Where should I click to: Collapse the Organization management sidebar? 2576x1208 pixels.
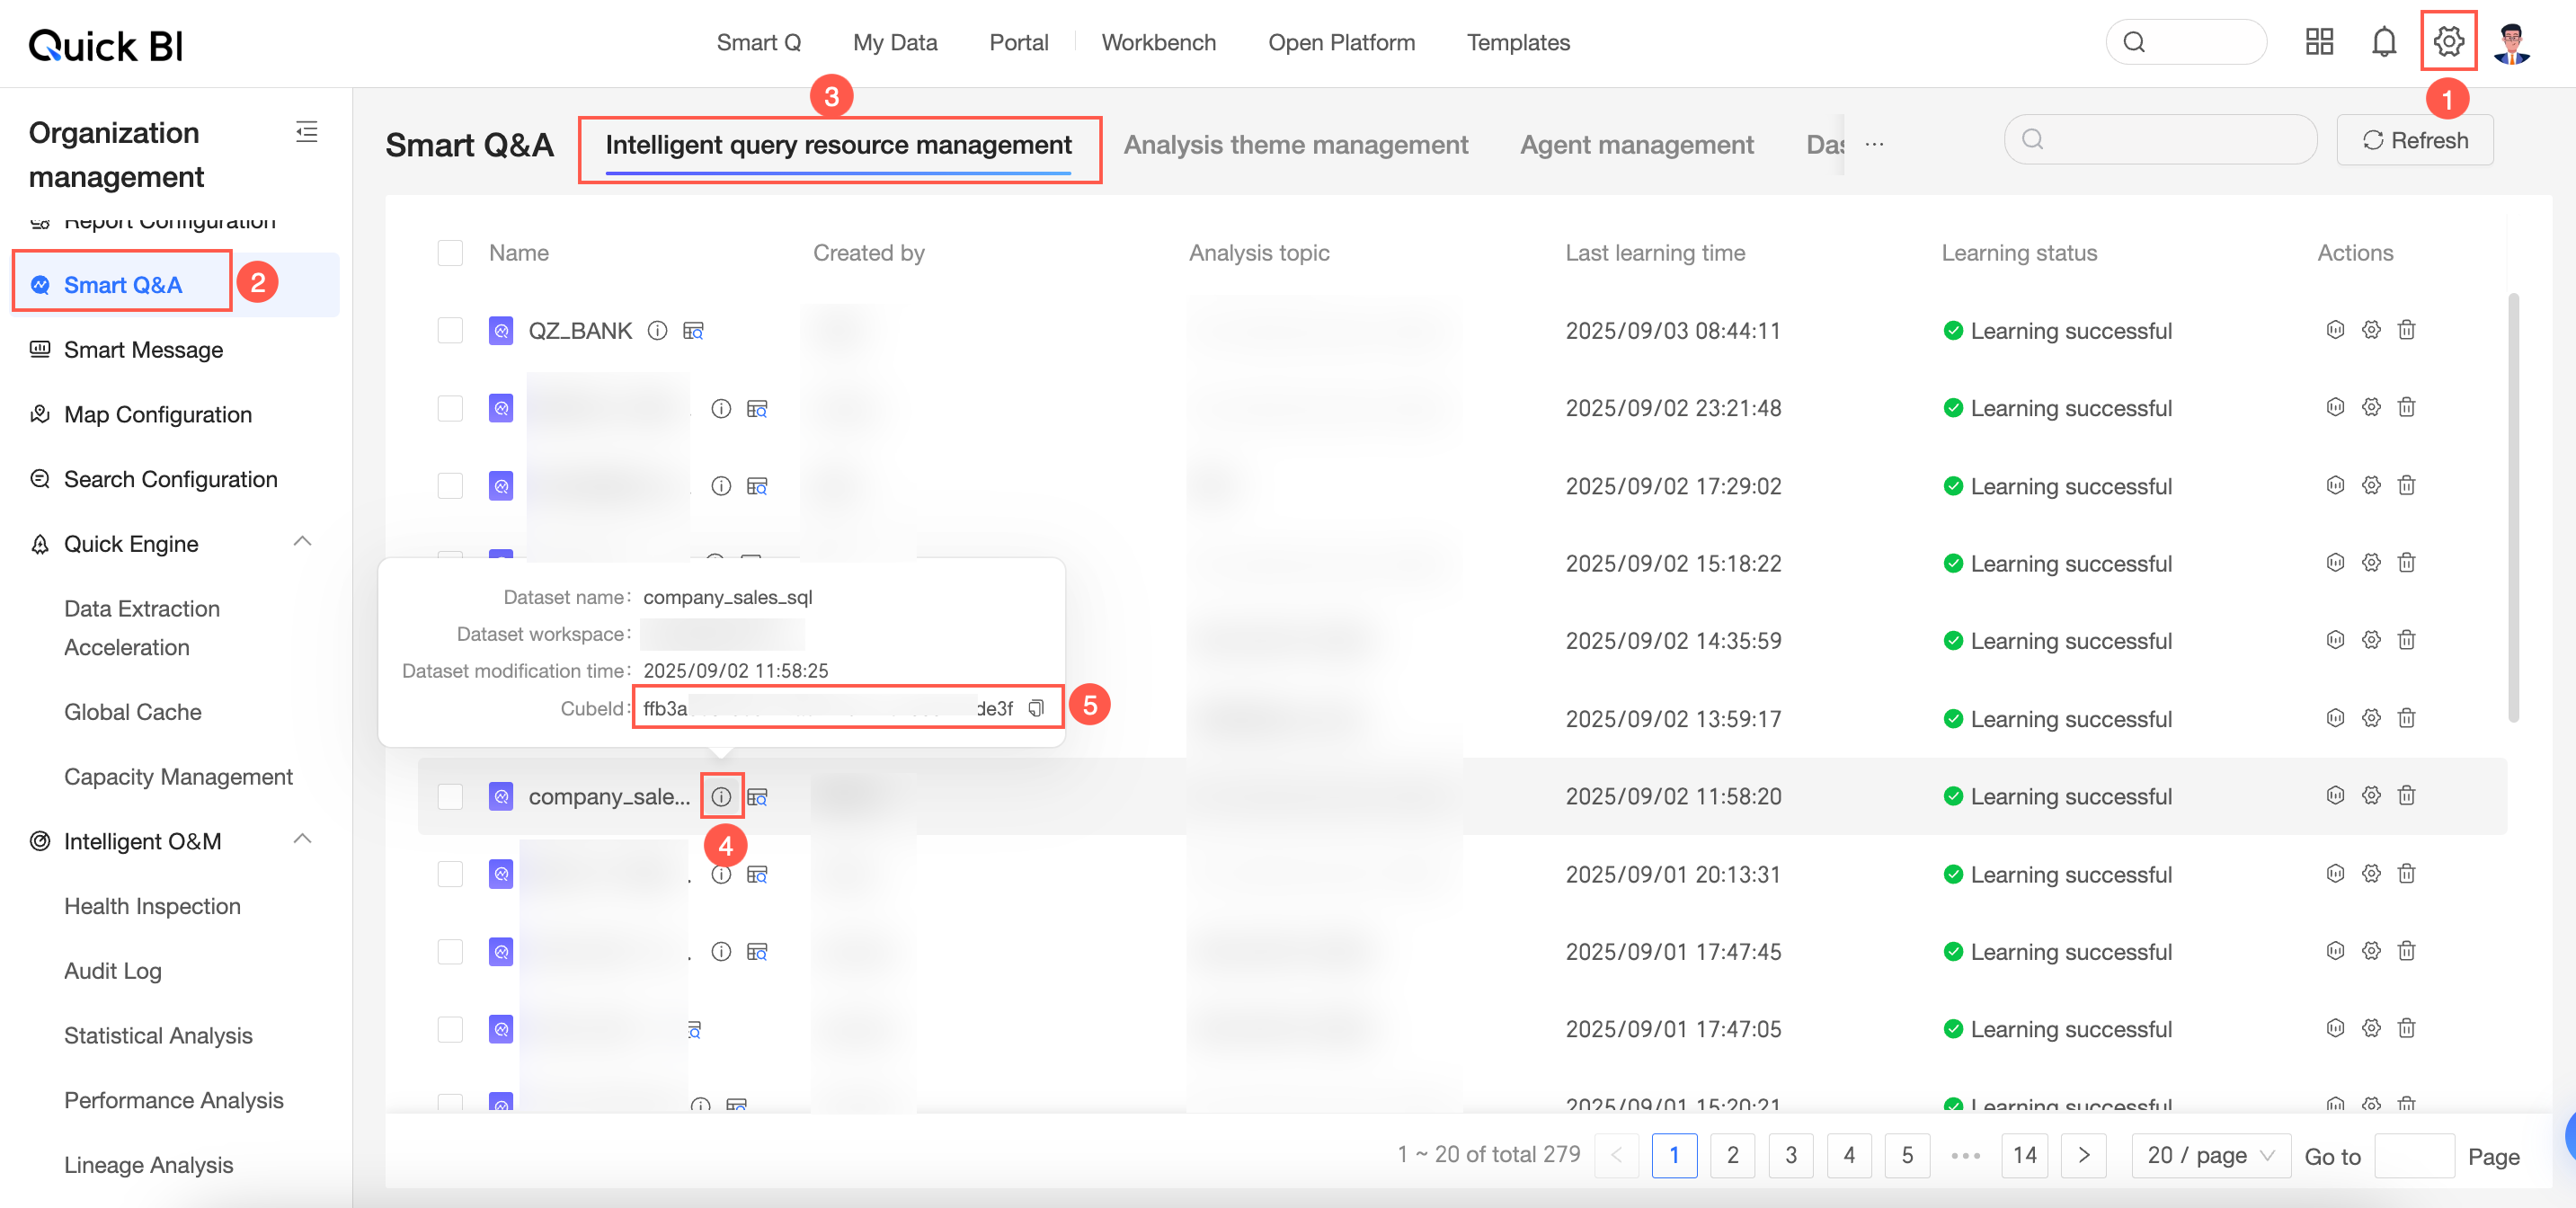coord(307,132)
